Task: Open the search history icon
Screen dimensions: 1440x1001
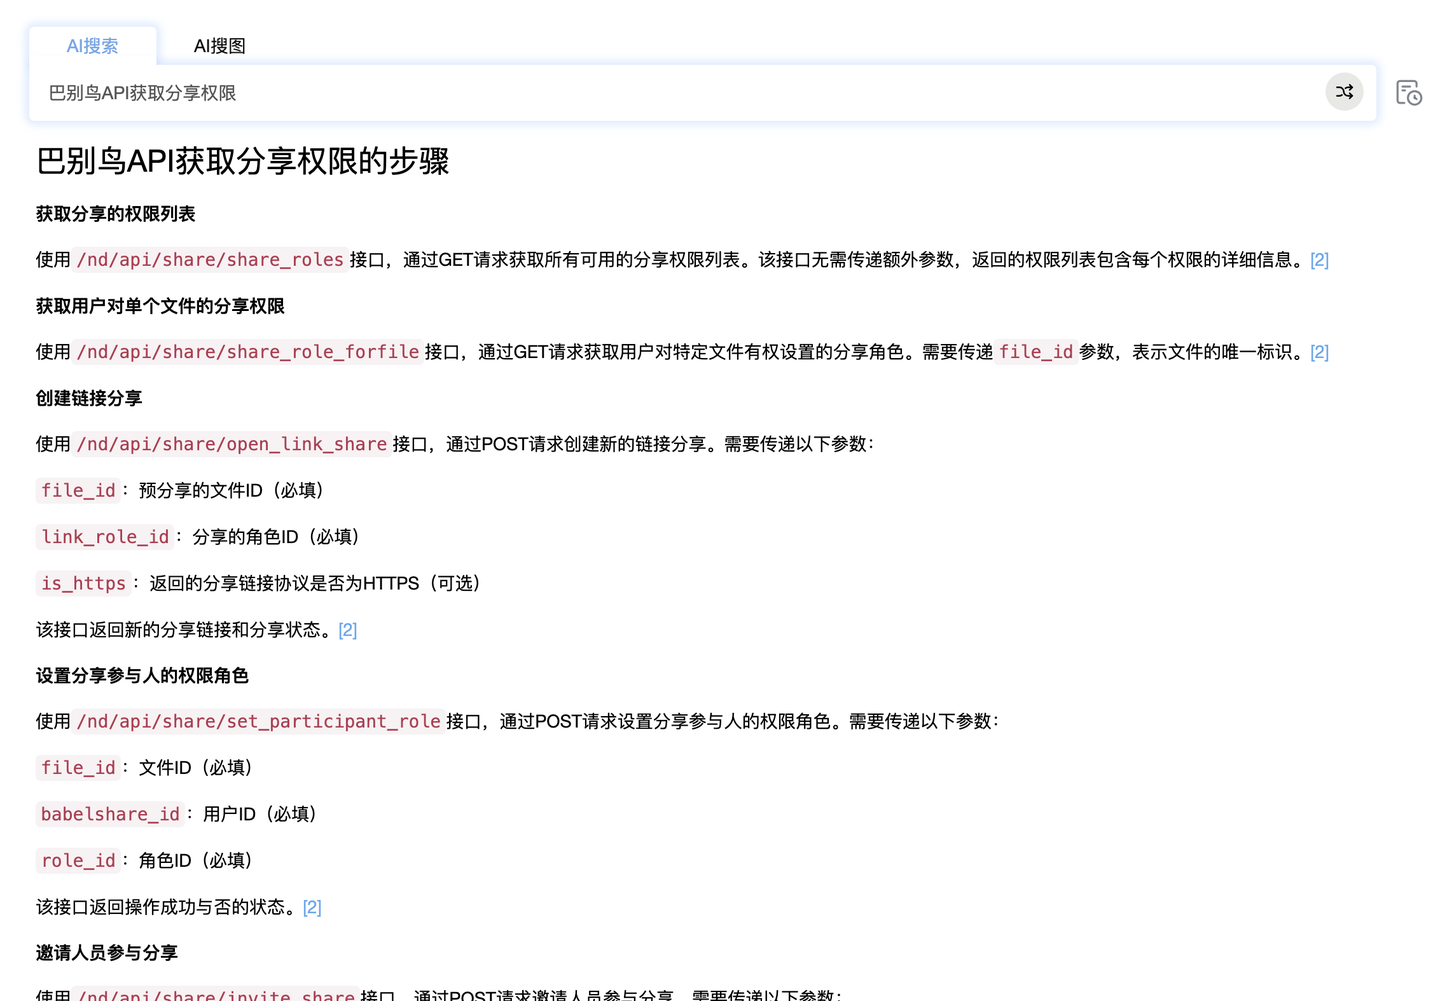Action: tap(1409, 93)
